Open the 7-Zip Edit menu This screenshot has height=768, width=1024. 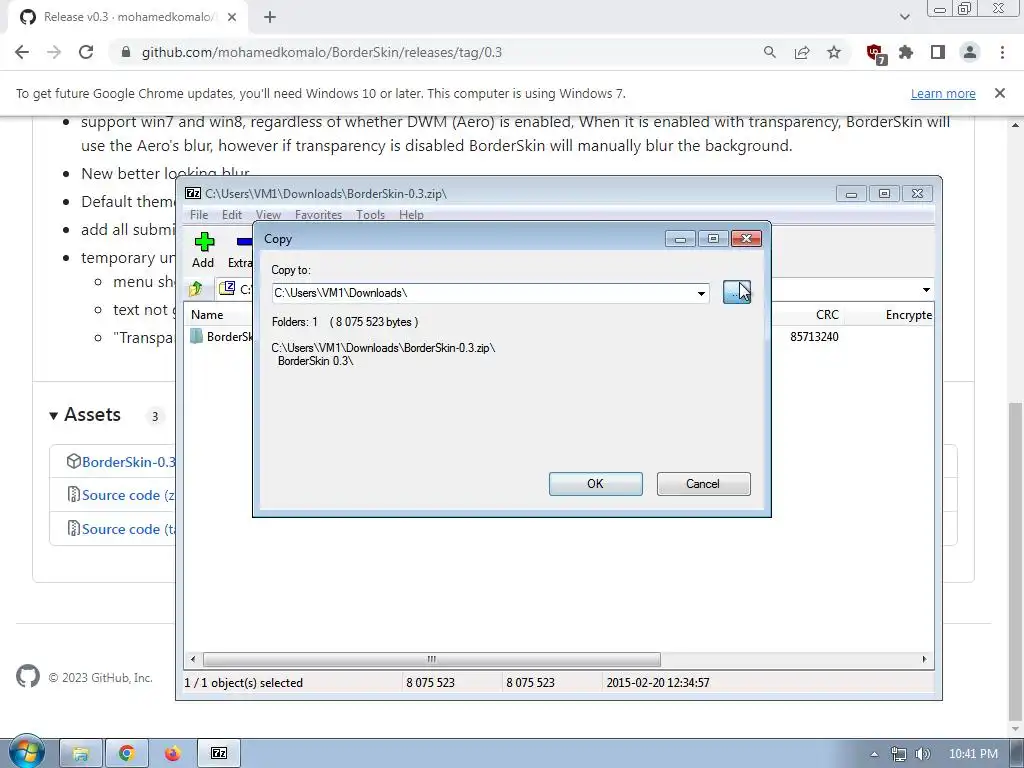(232, 215)
